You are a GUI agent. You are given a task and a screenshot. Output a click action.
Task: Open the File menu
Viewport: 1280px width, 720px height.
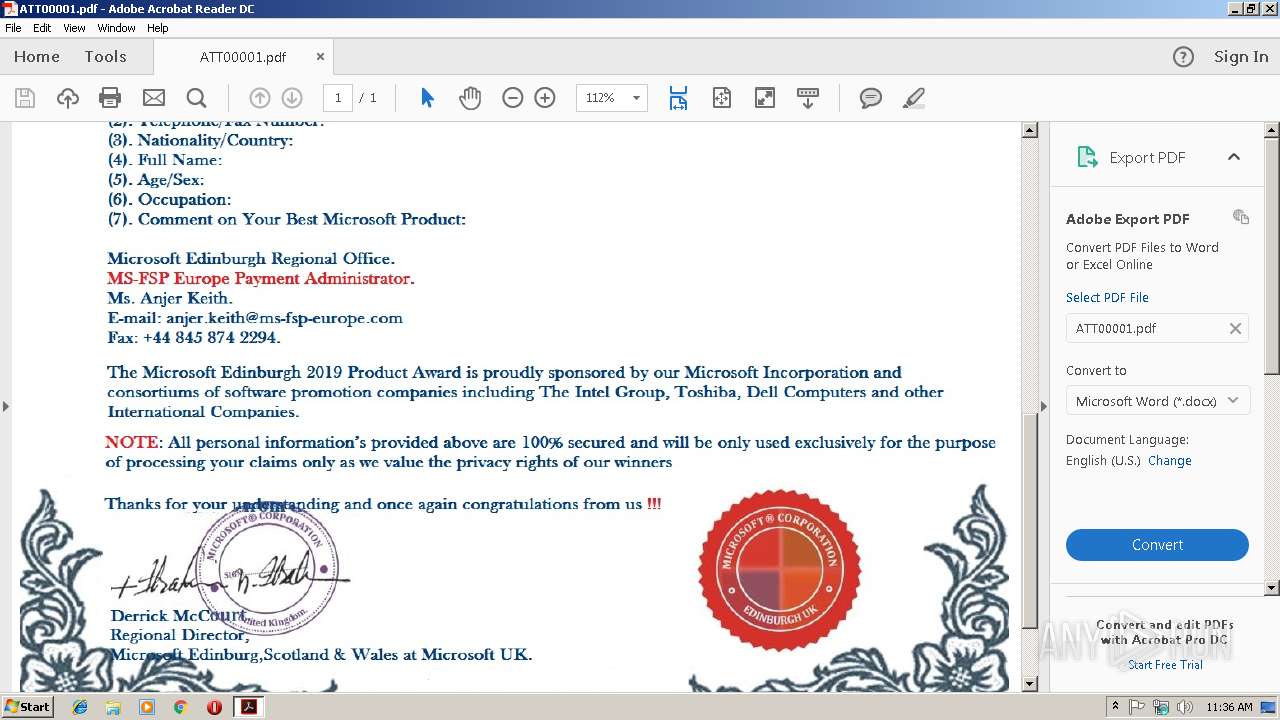(x=13, y=28)
